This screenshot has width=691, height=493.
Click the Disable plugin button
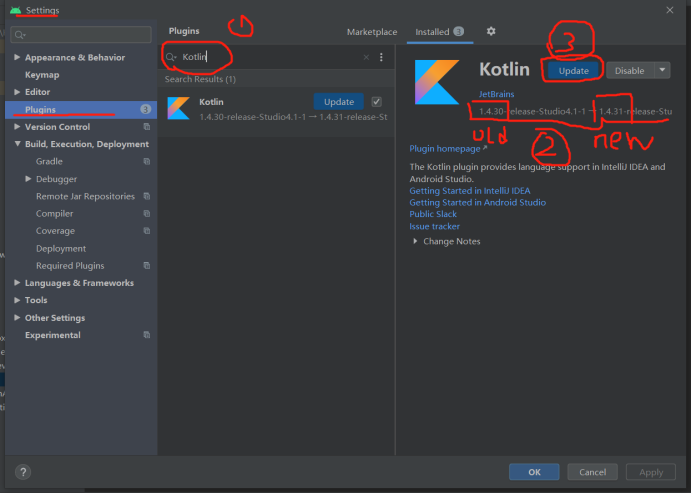630,70
